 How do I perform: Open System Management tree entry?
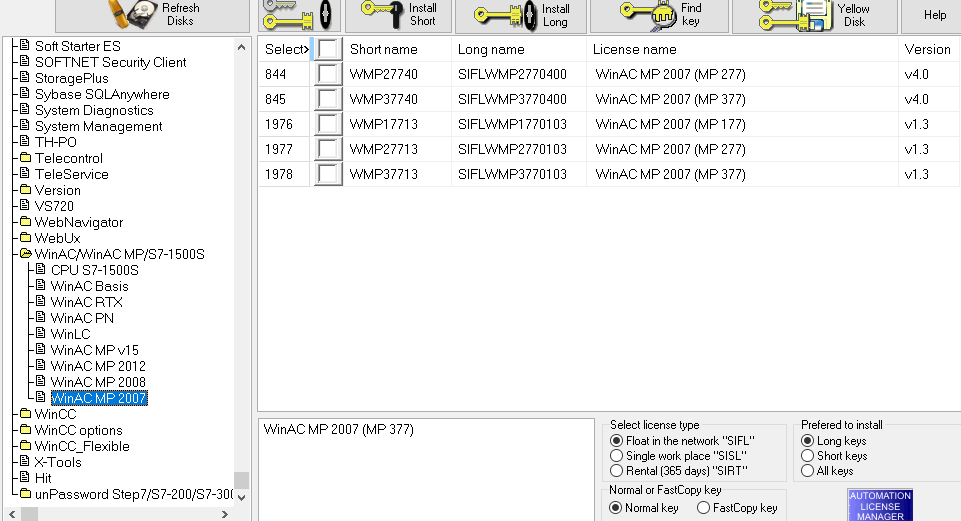[98, 126]
